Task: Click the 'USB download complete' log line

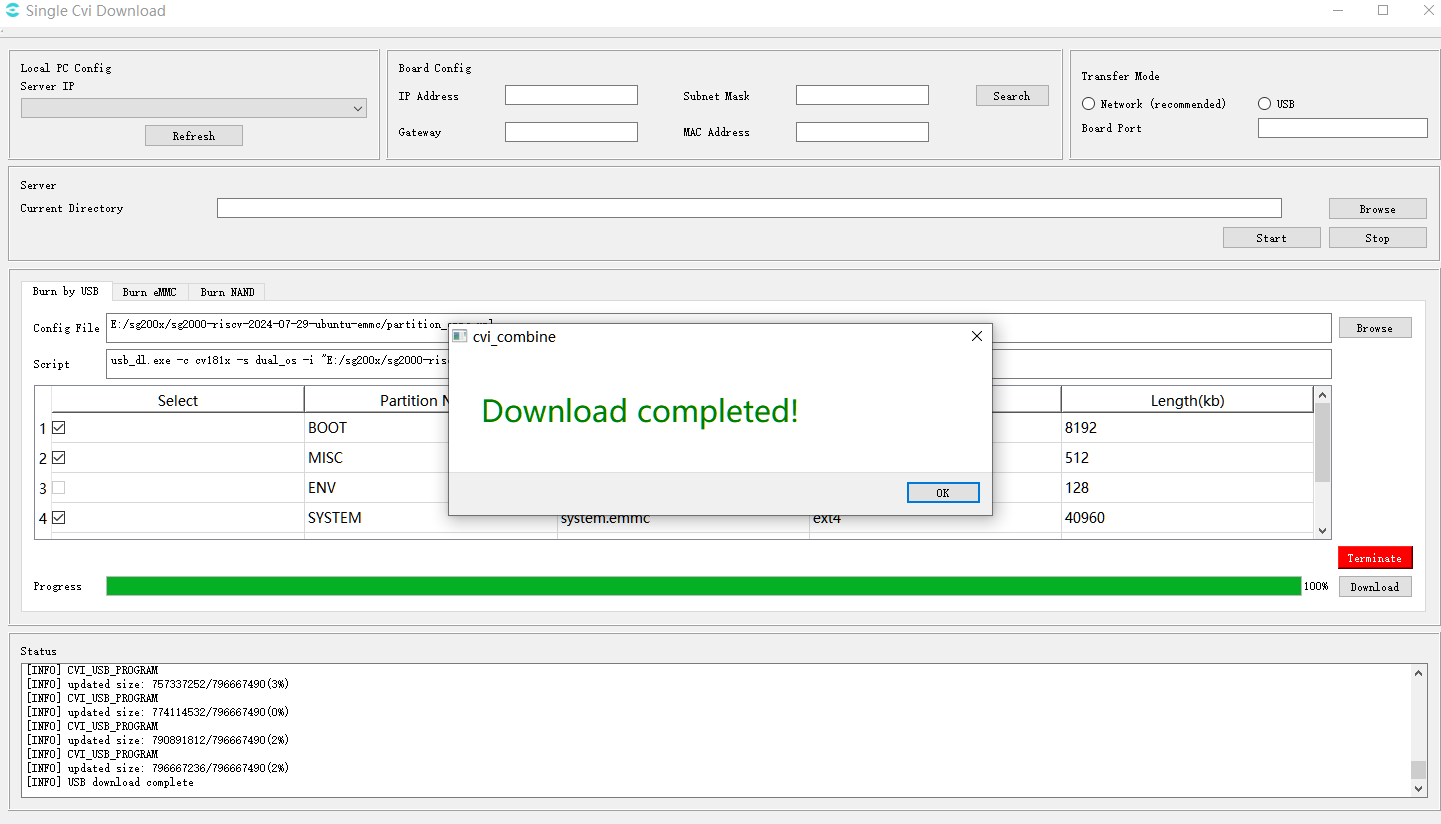Action: (x=110, y=782)
